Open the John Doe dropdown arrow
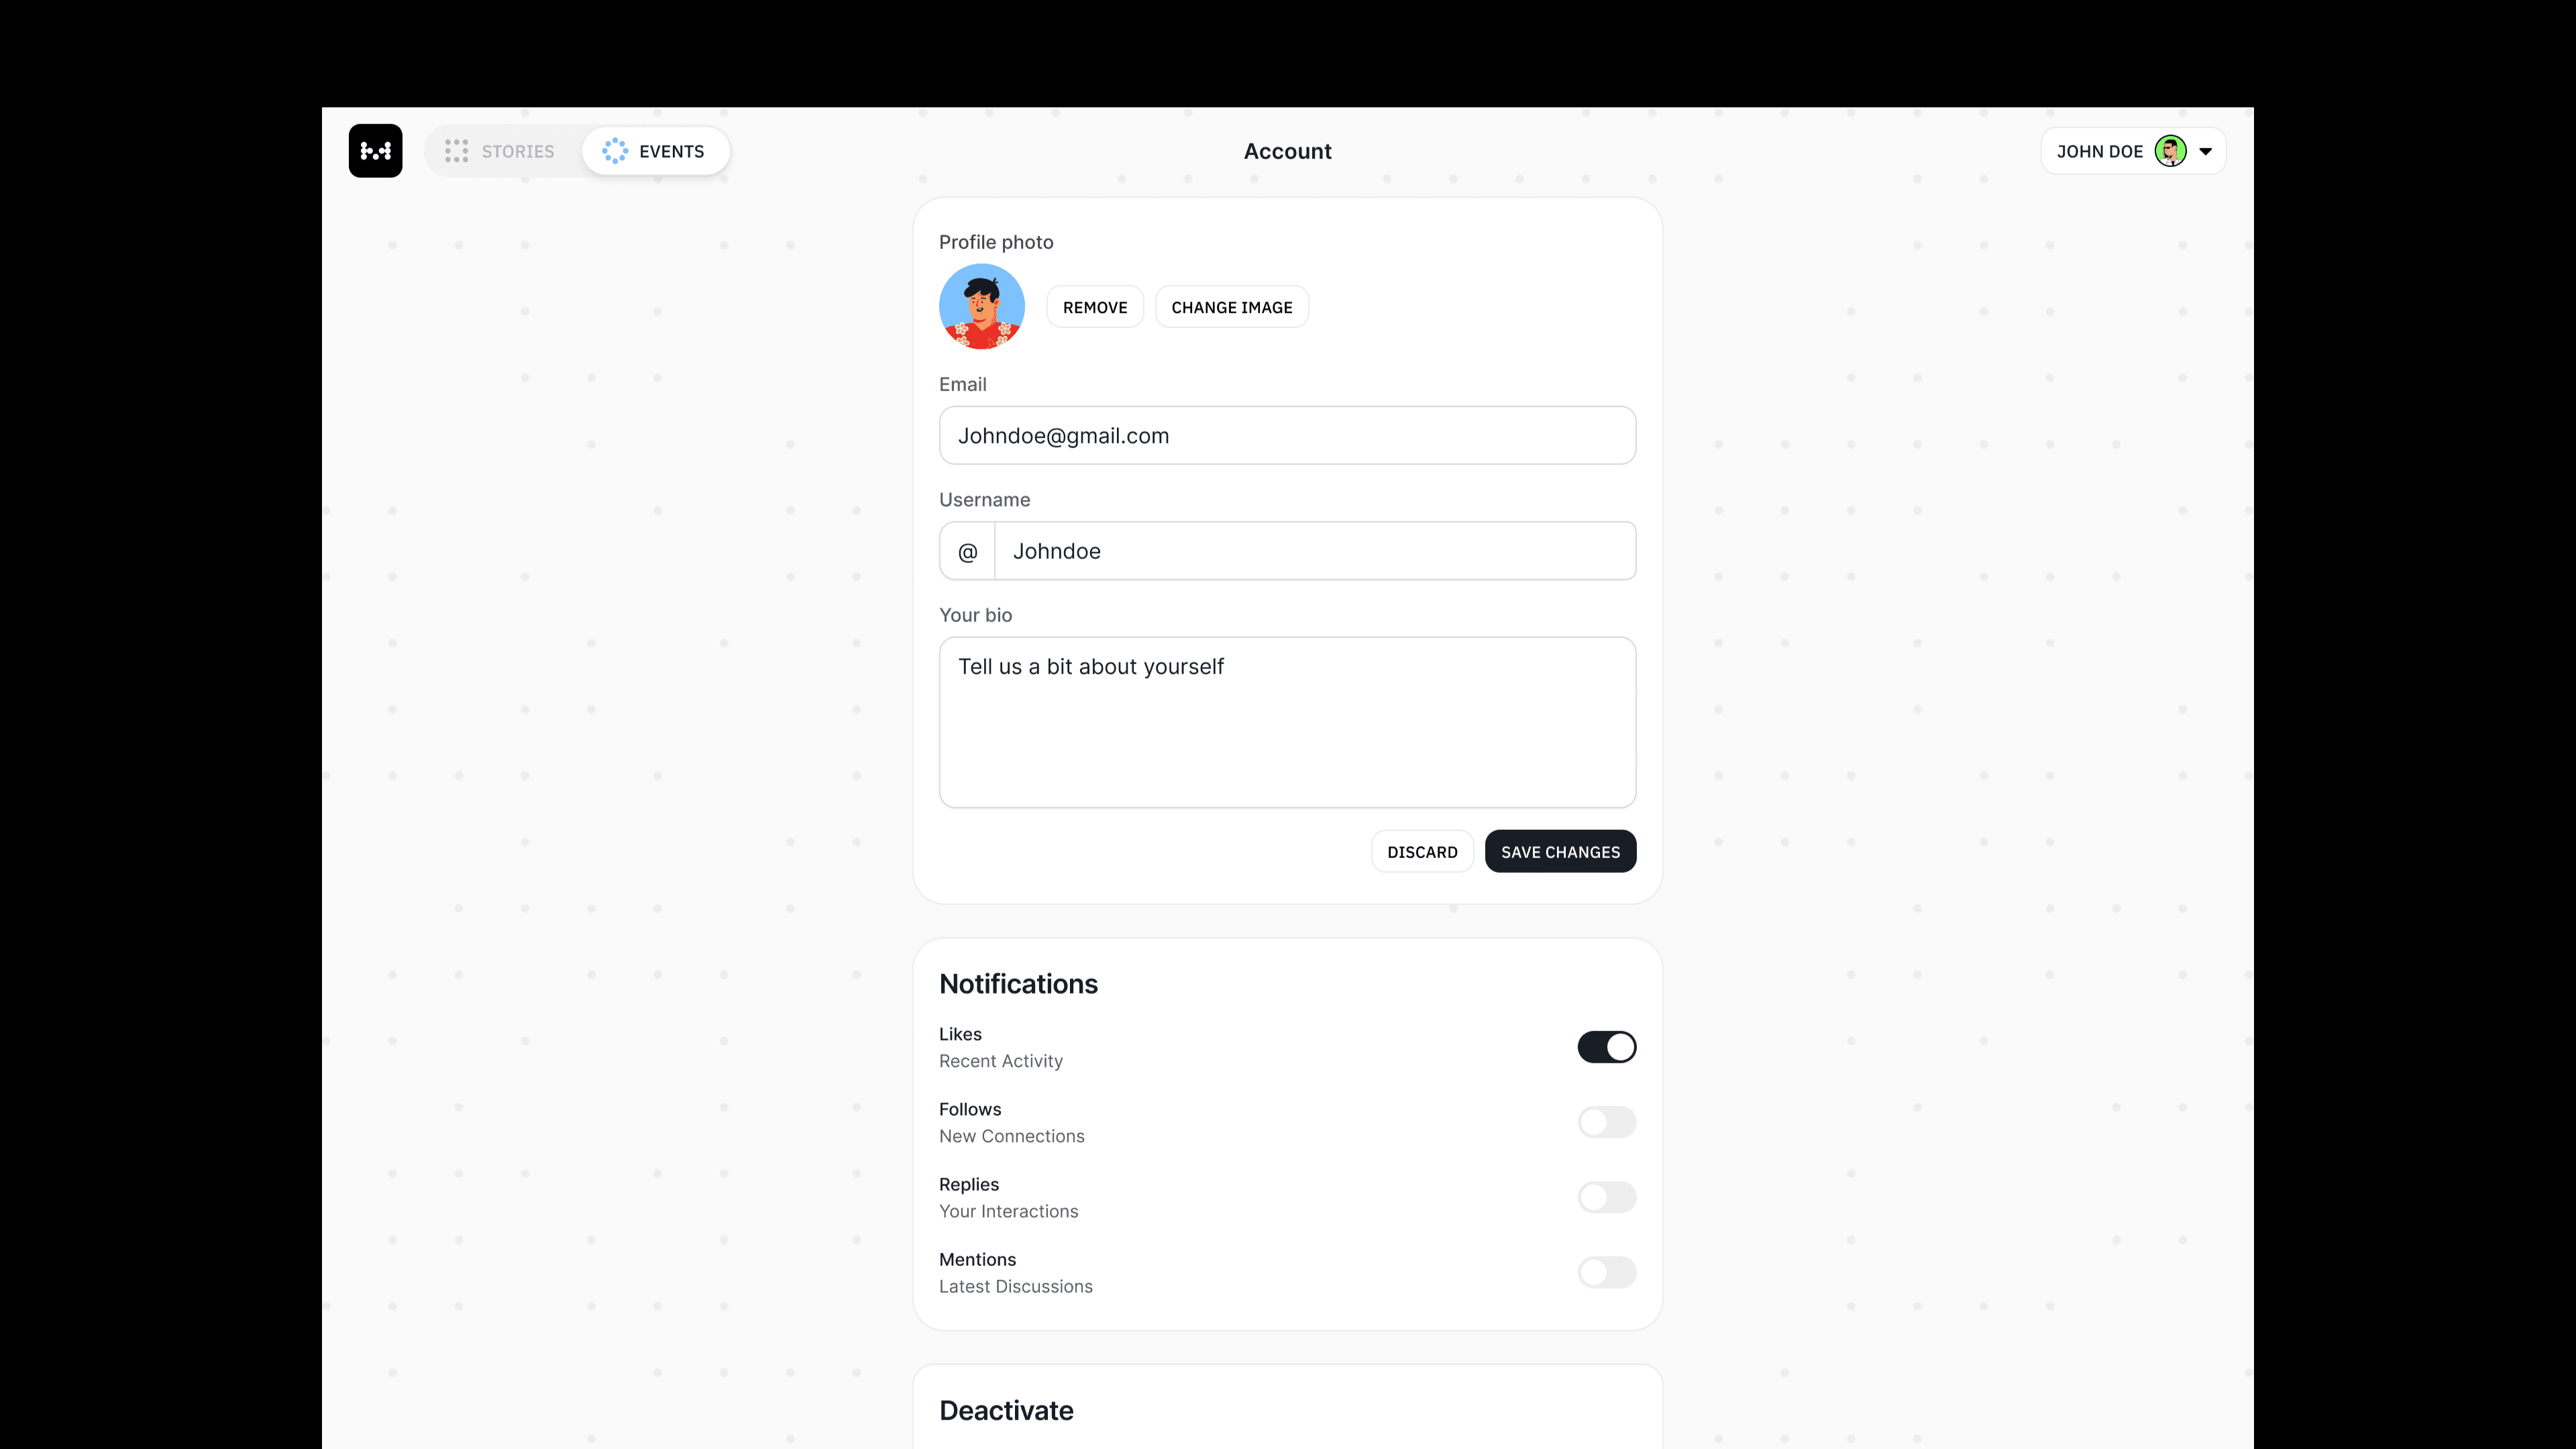 (x=2205, y=152)
